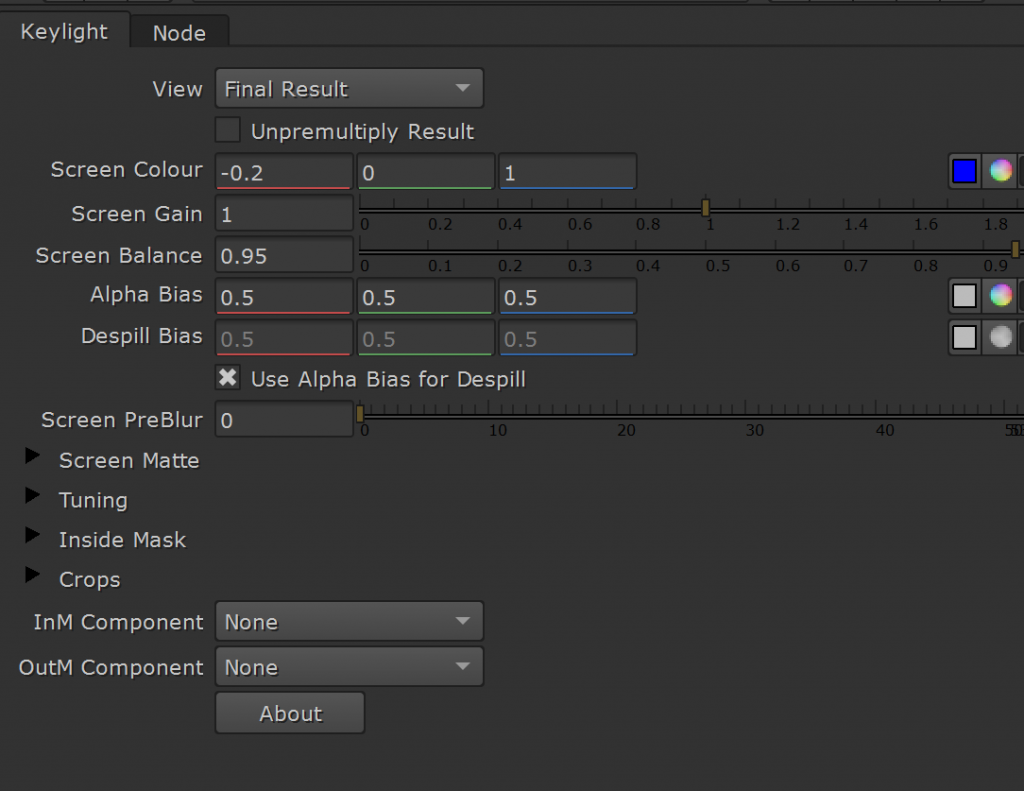Click the Screen Gain label

point(136,214)
